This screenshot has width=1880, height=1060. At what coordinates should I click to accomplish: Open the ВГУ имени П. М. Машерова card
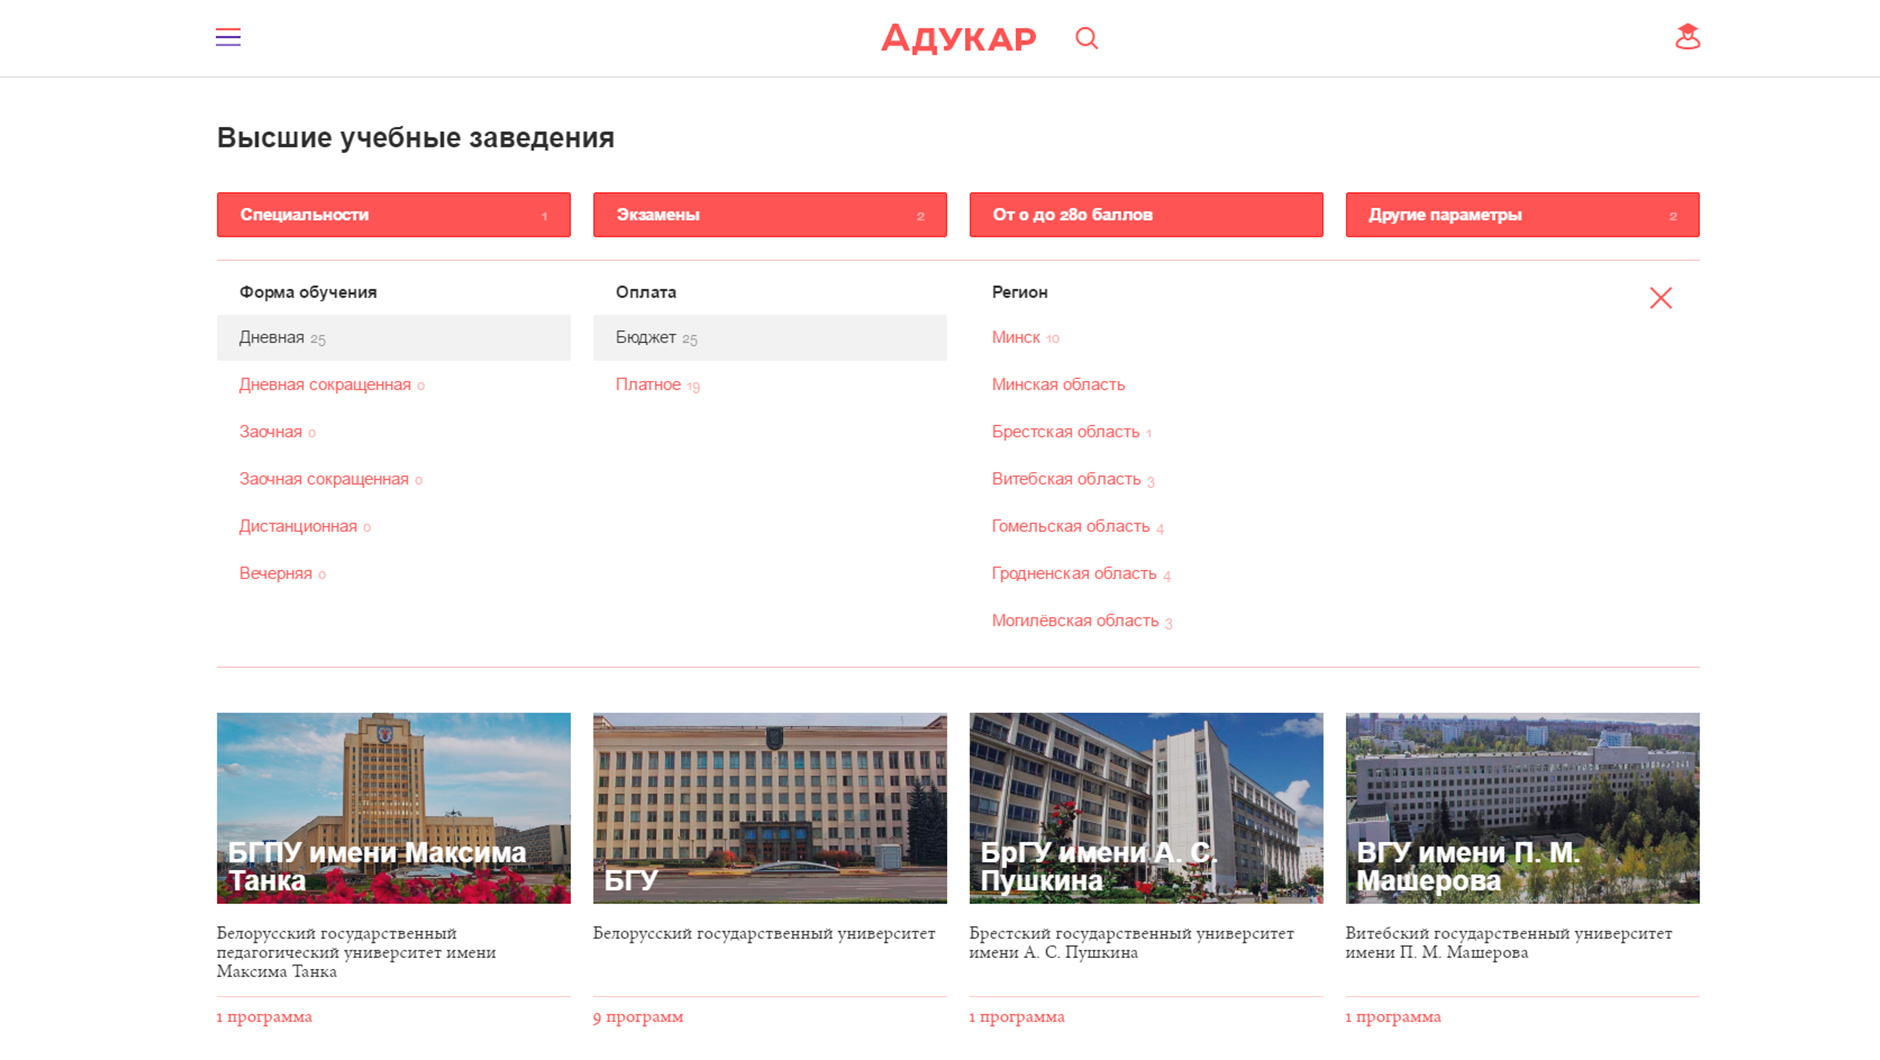click(1522, 808)
